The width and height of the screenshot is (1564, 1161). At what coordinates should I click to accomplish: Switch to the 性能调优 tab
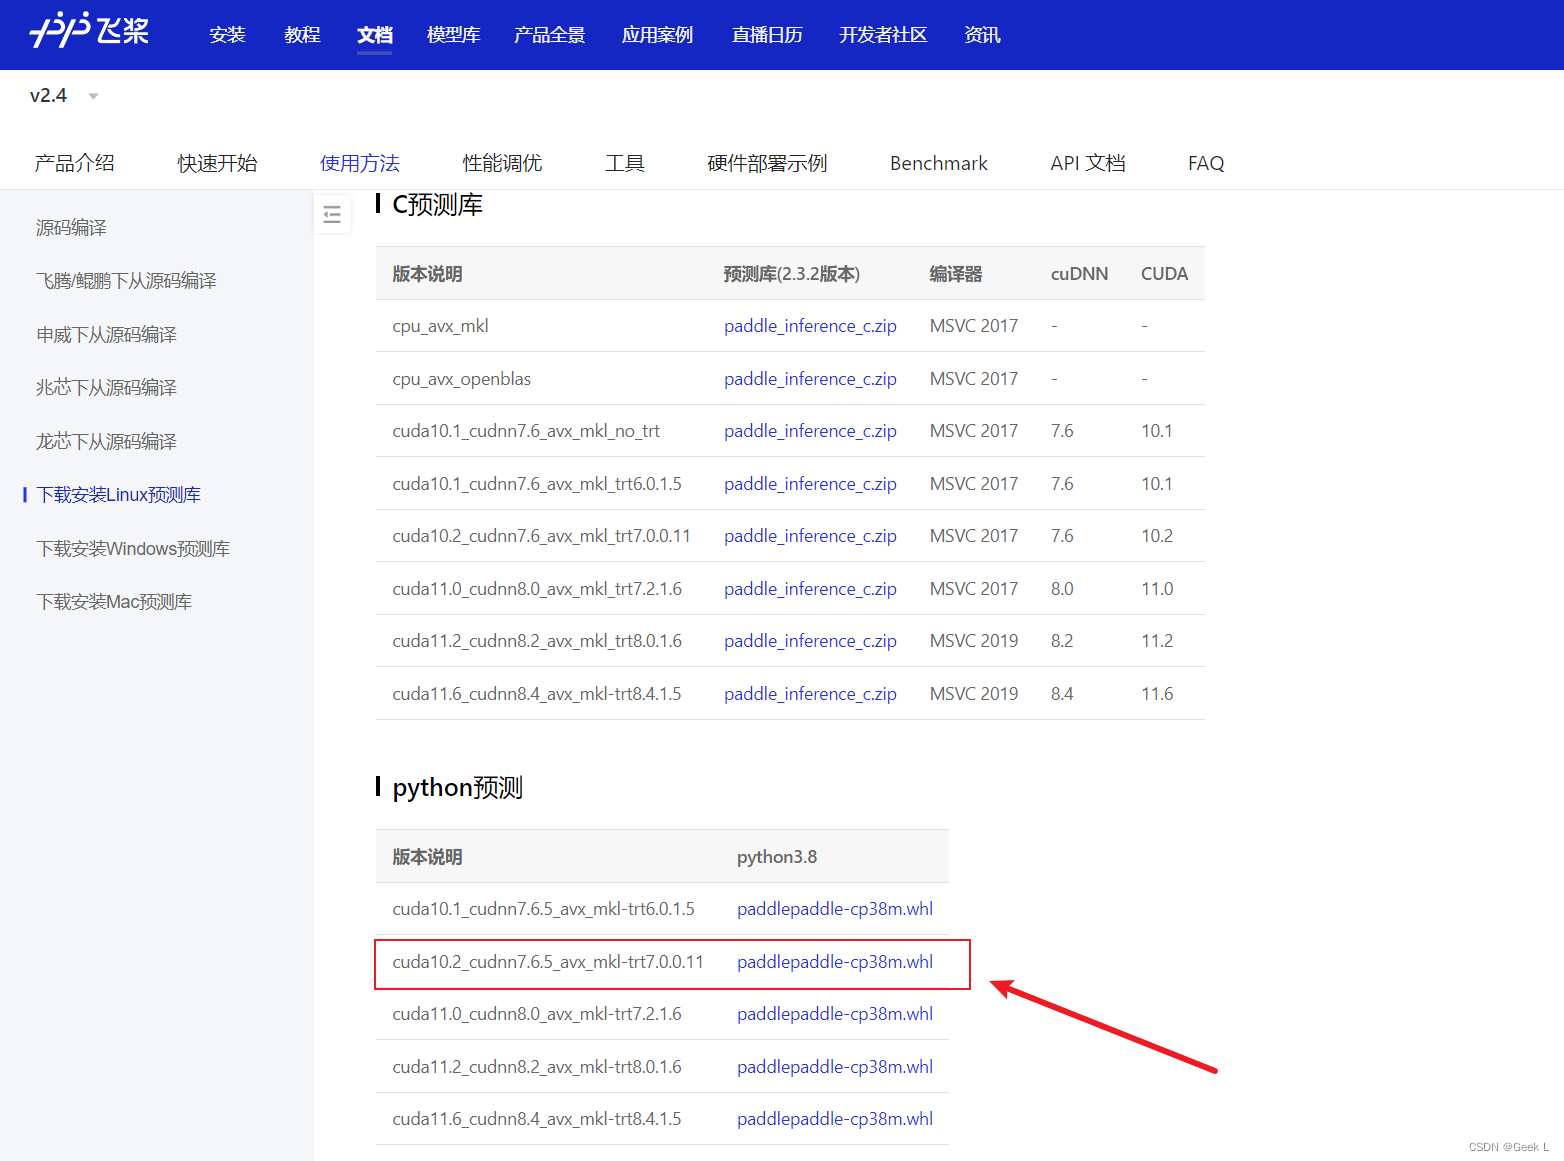tap(502, 163)
